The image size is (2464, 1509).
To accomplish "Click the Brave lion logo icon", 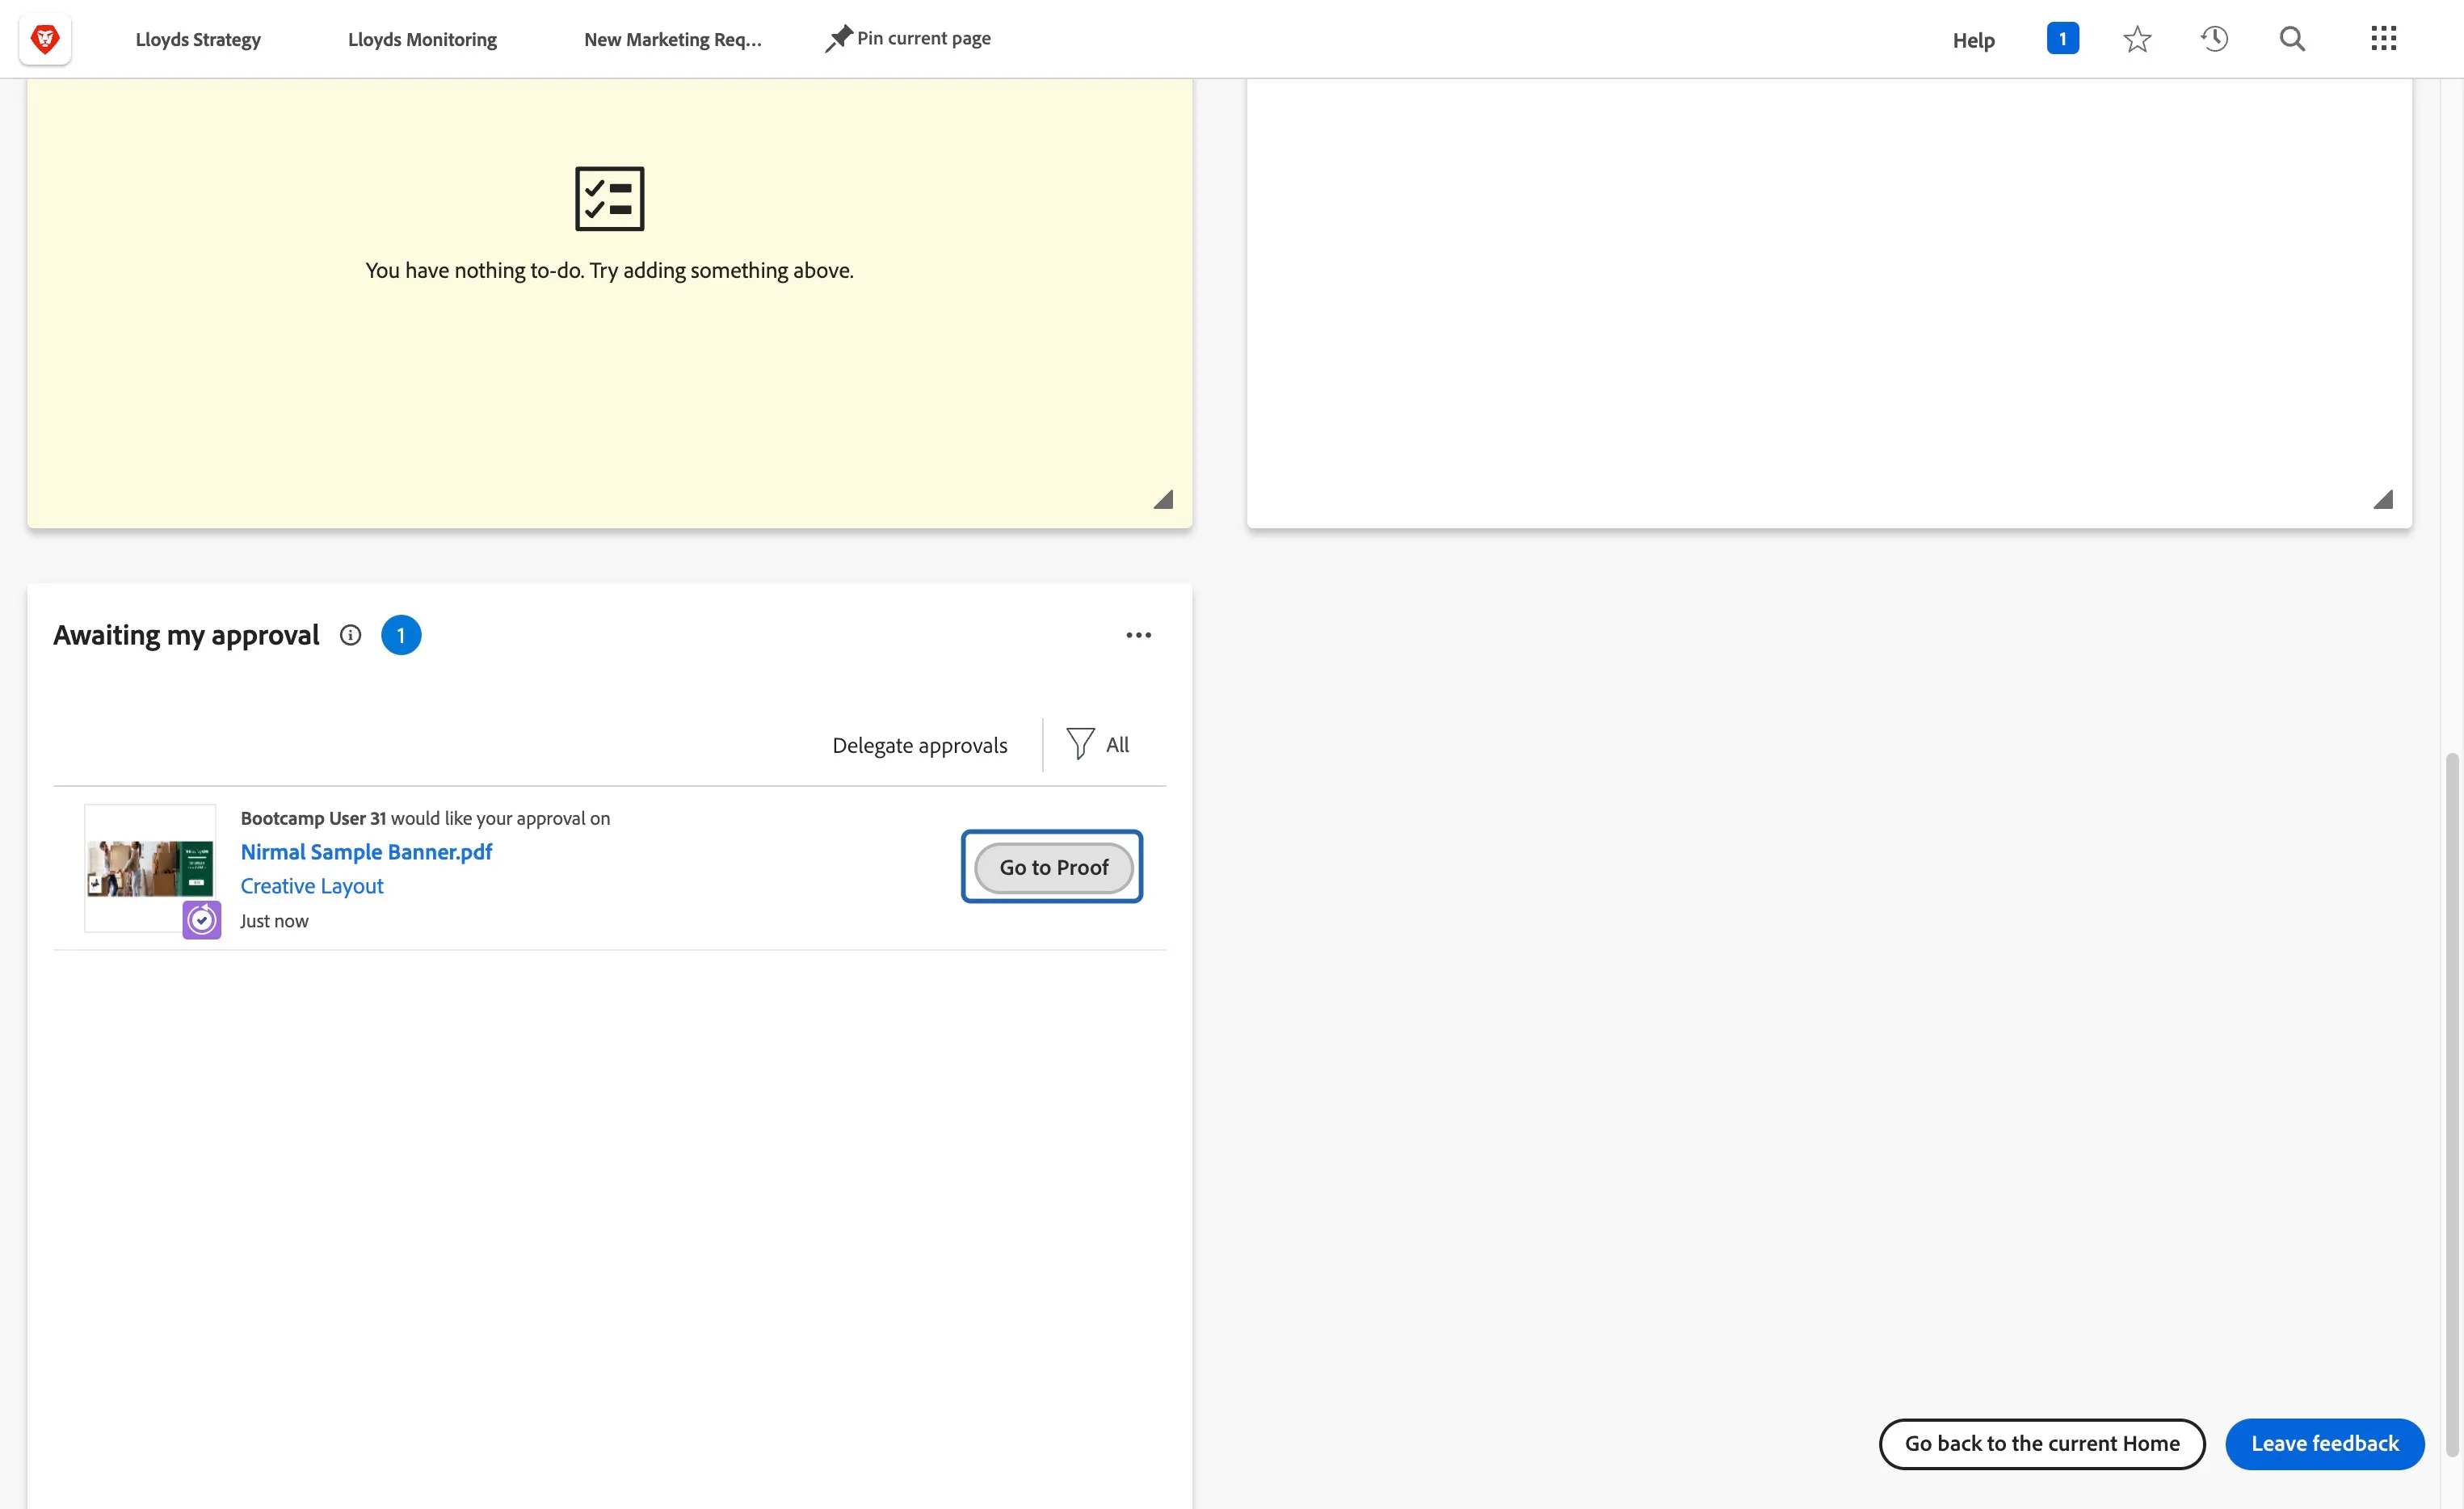I will [x=45, y=39].
